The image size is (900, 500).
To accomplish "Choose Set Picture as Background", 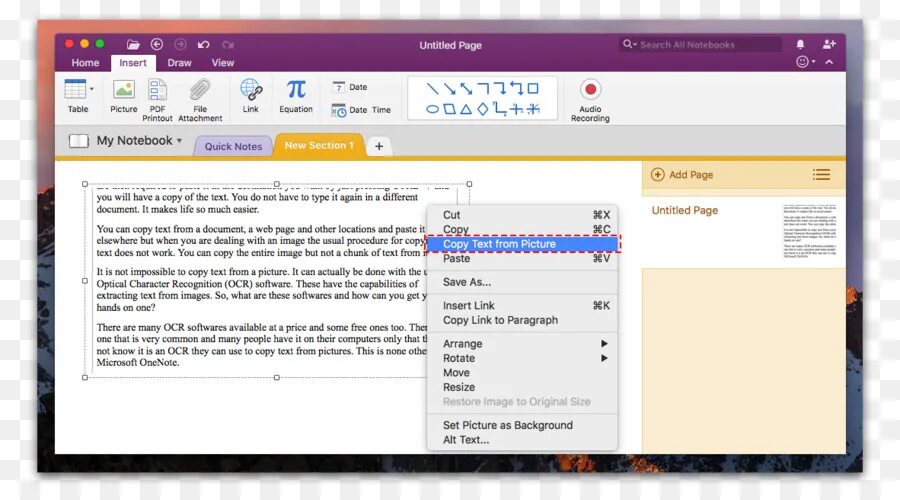I will point(522,425).
